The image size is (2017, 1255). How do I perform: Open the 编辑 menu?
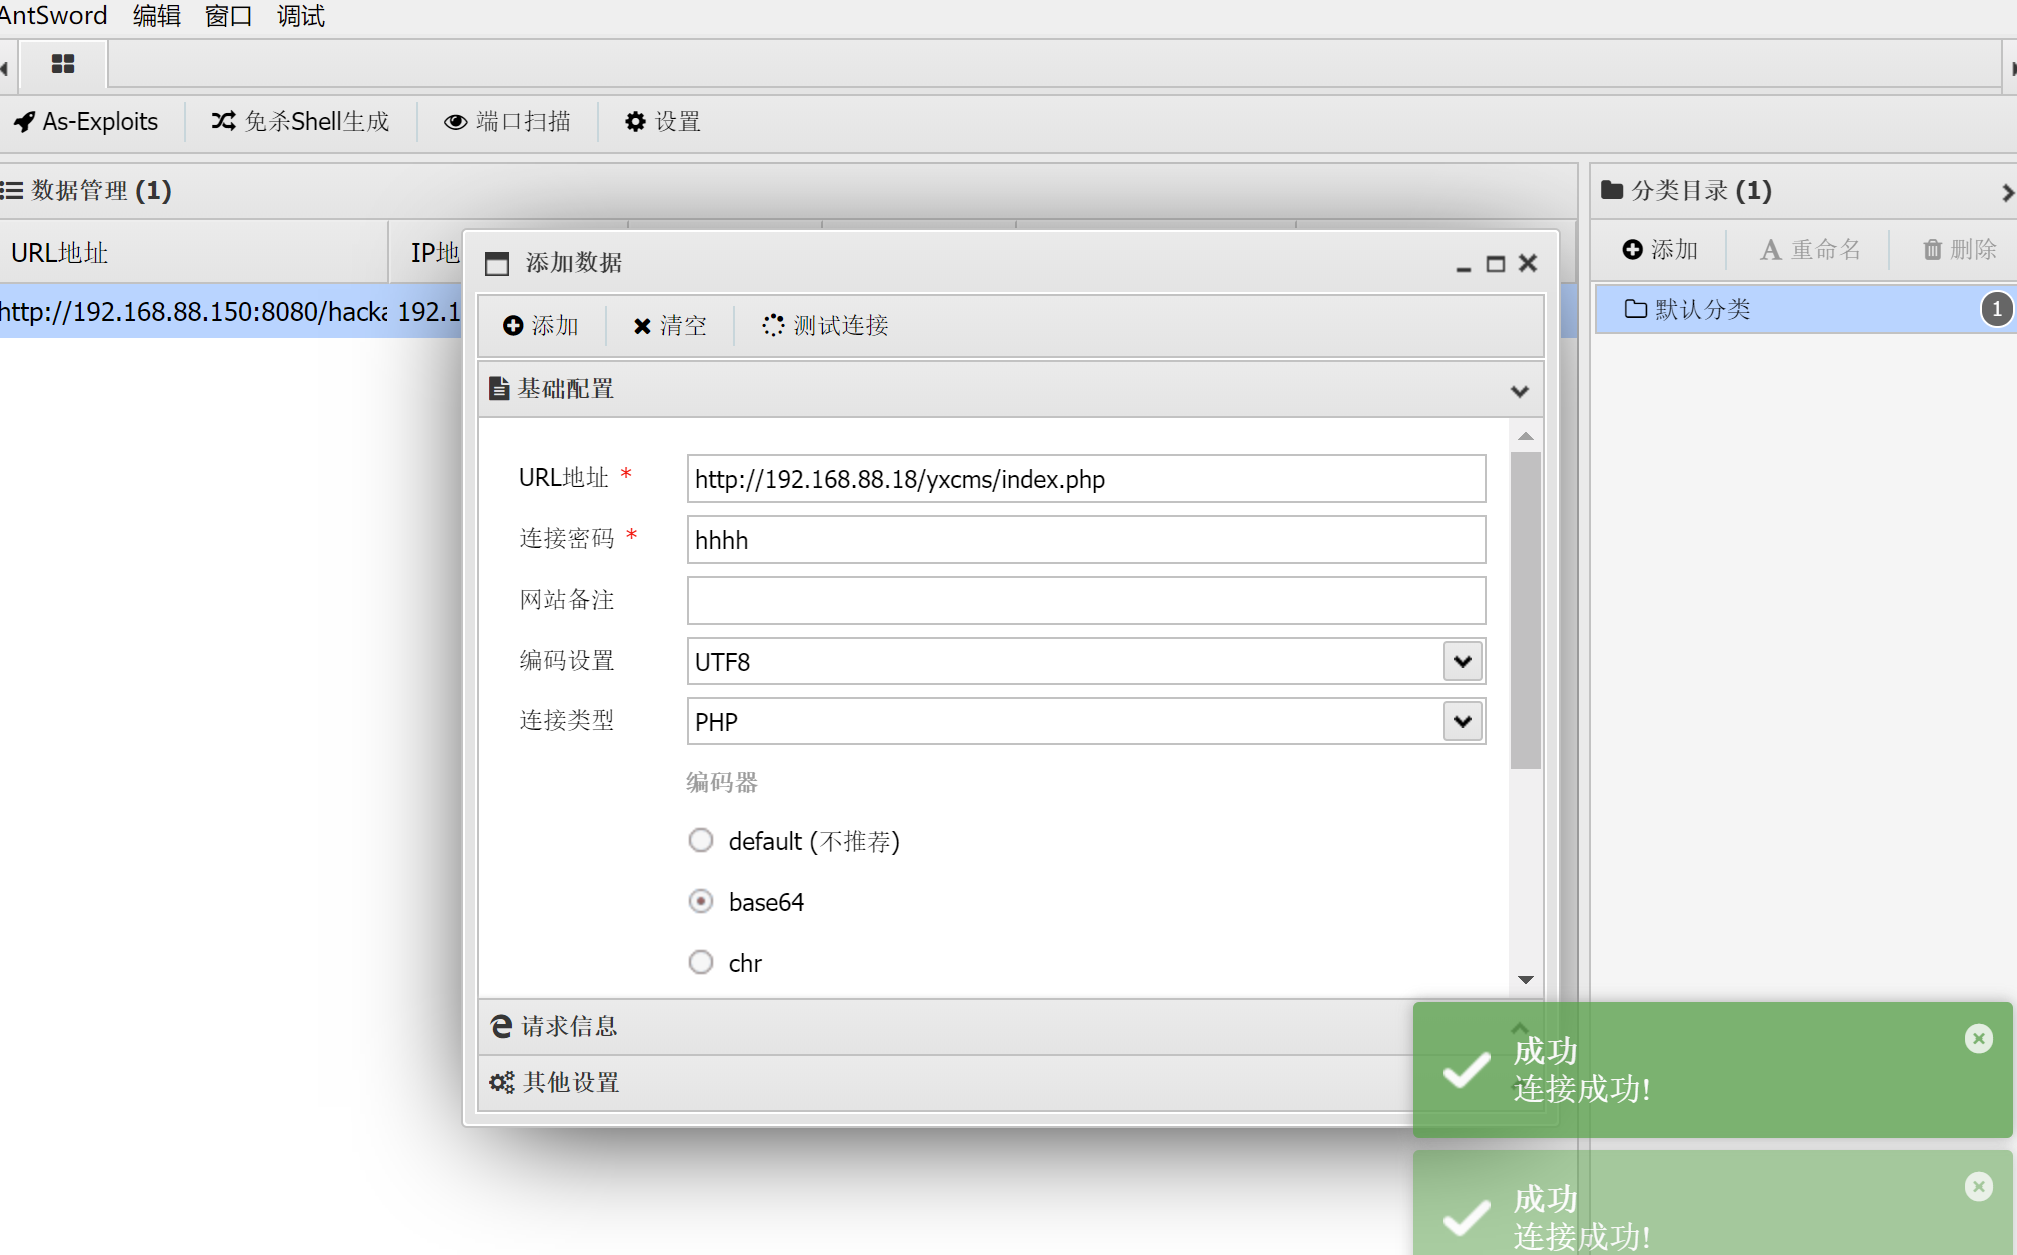[x=157, y=16]
